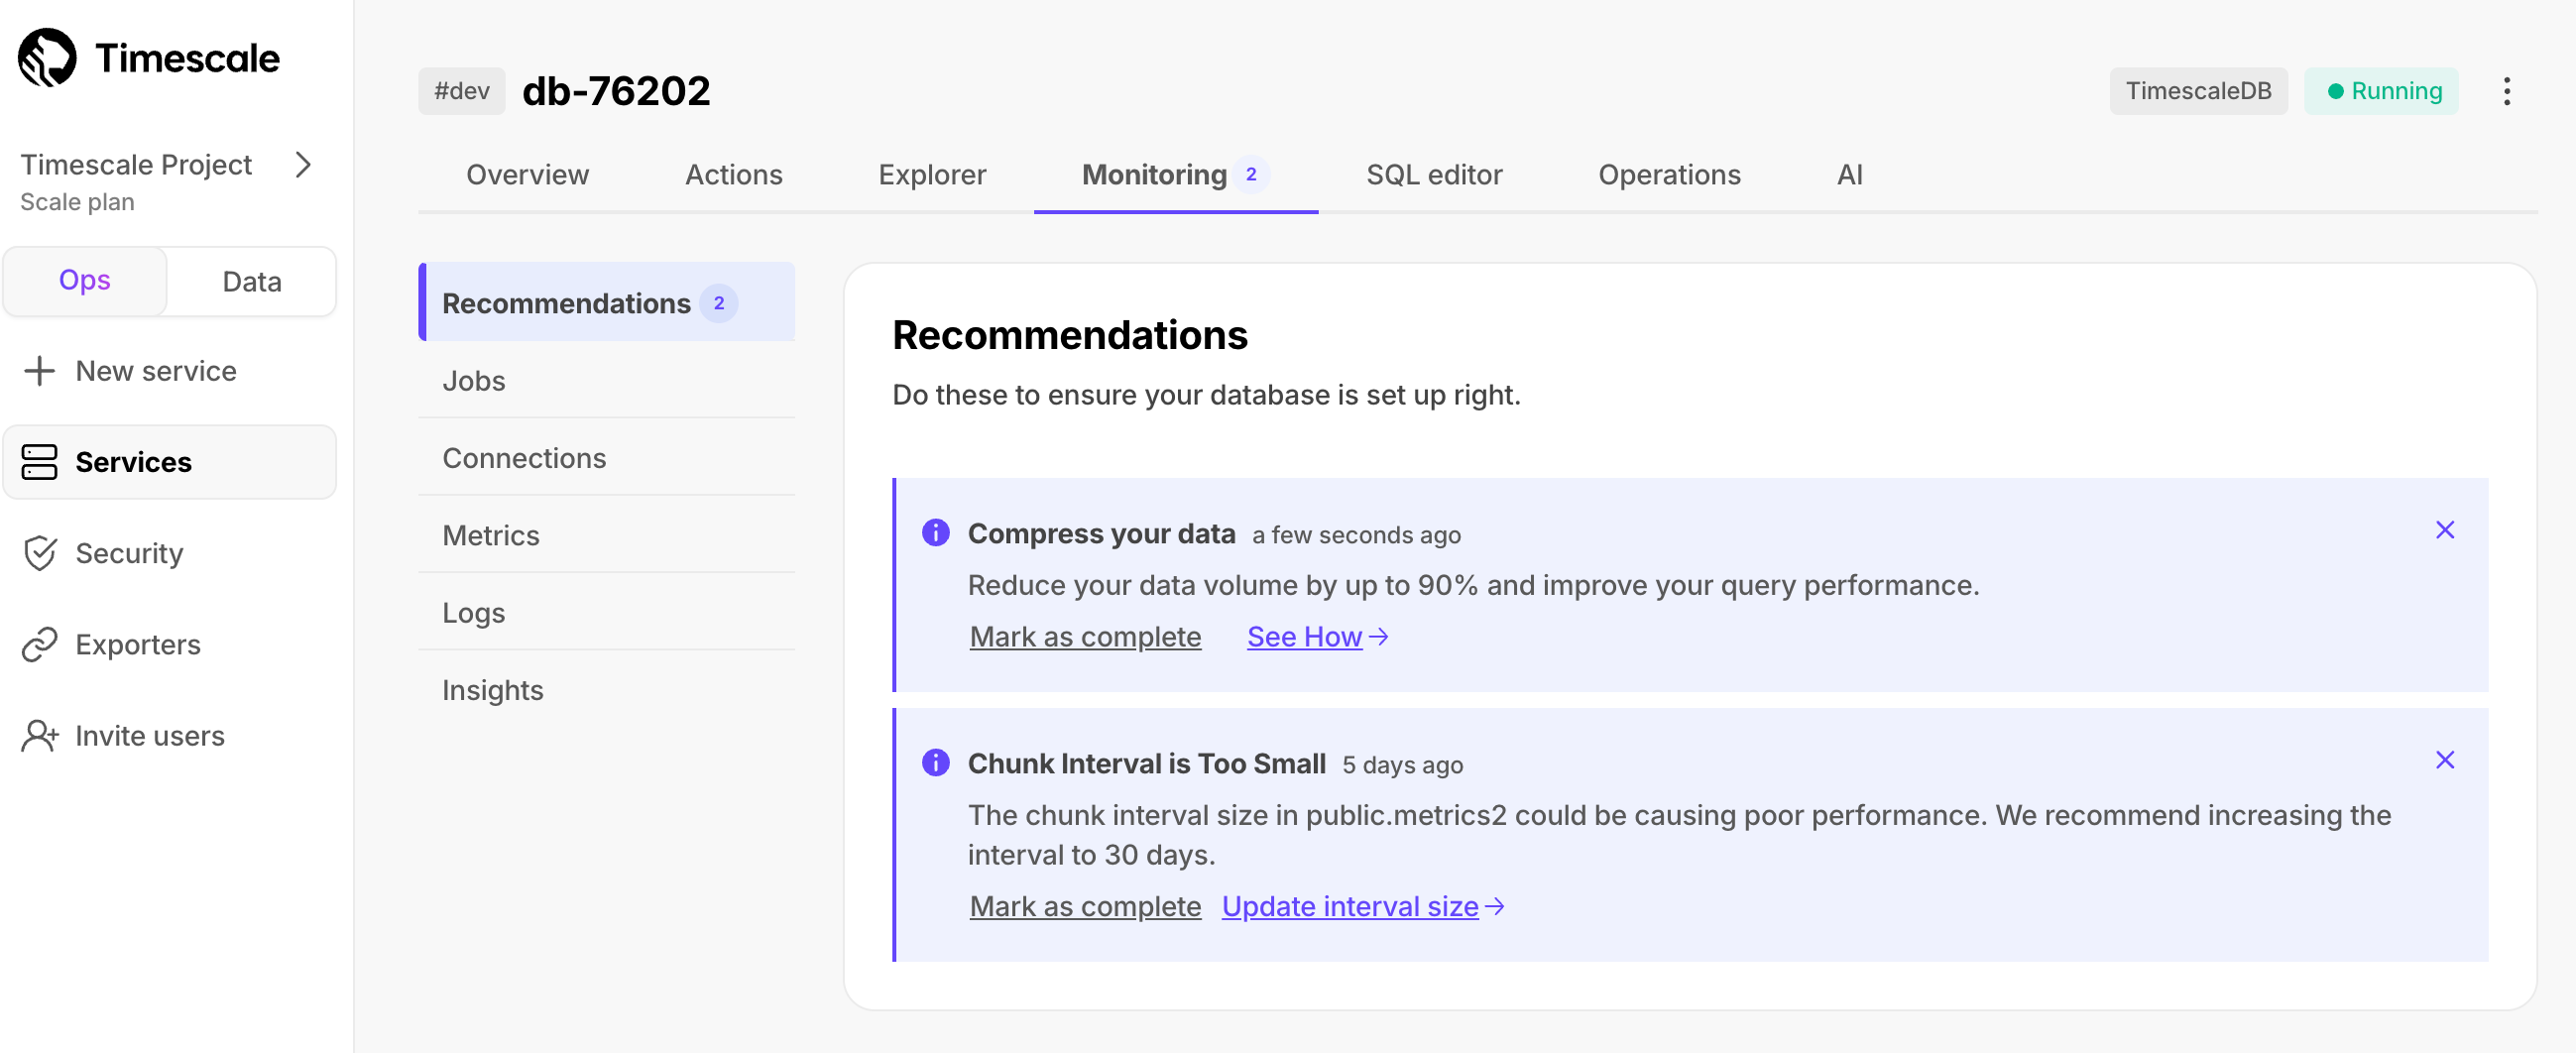Click 'Do these to ensure your database' subtitle
Screen dimensions: 2576x1053
1206,395
